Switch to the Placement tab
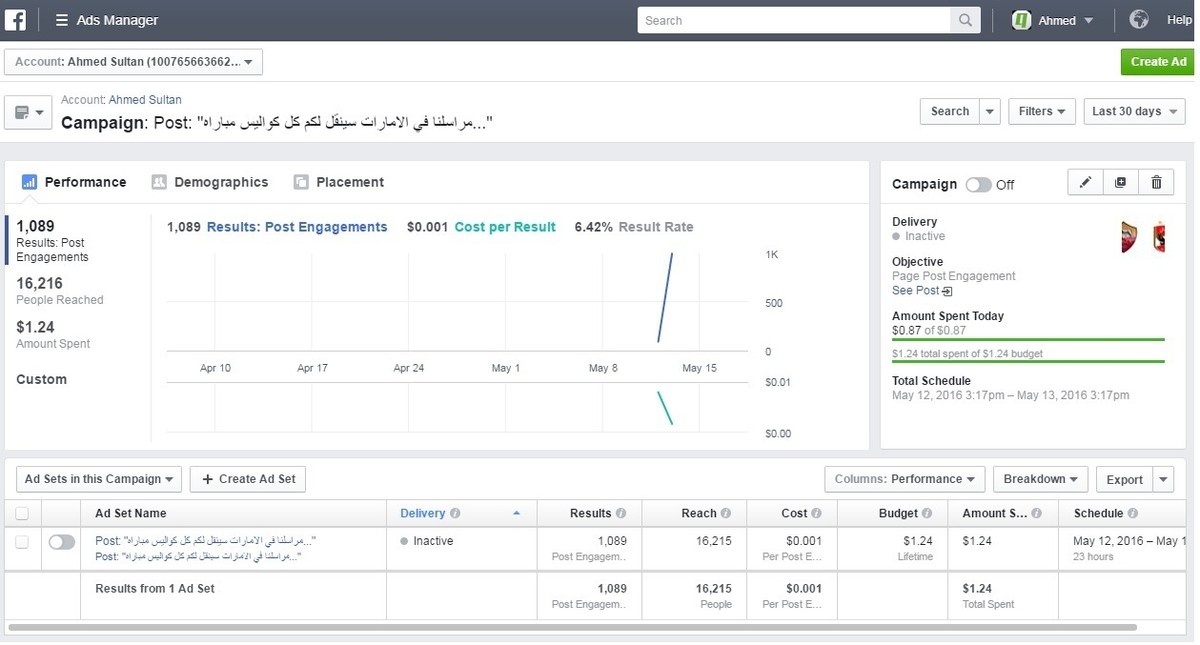The height and width of the screenshot is (645, 1200). pos(339,182)
